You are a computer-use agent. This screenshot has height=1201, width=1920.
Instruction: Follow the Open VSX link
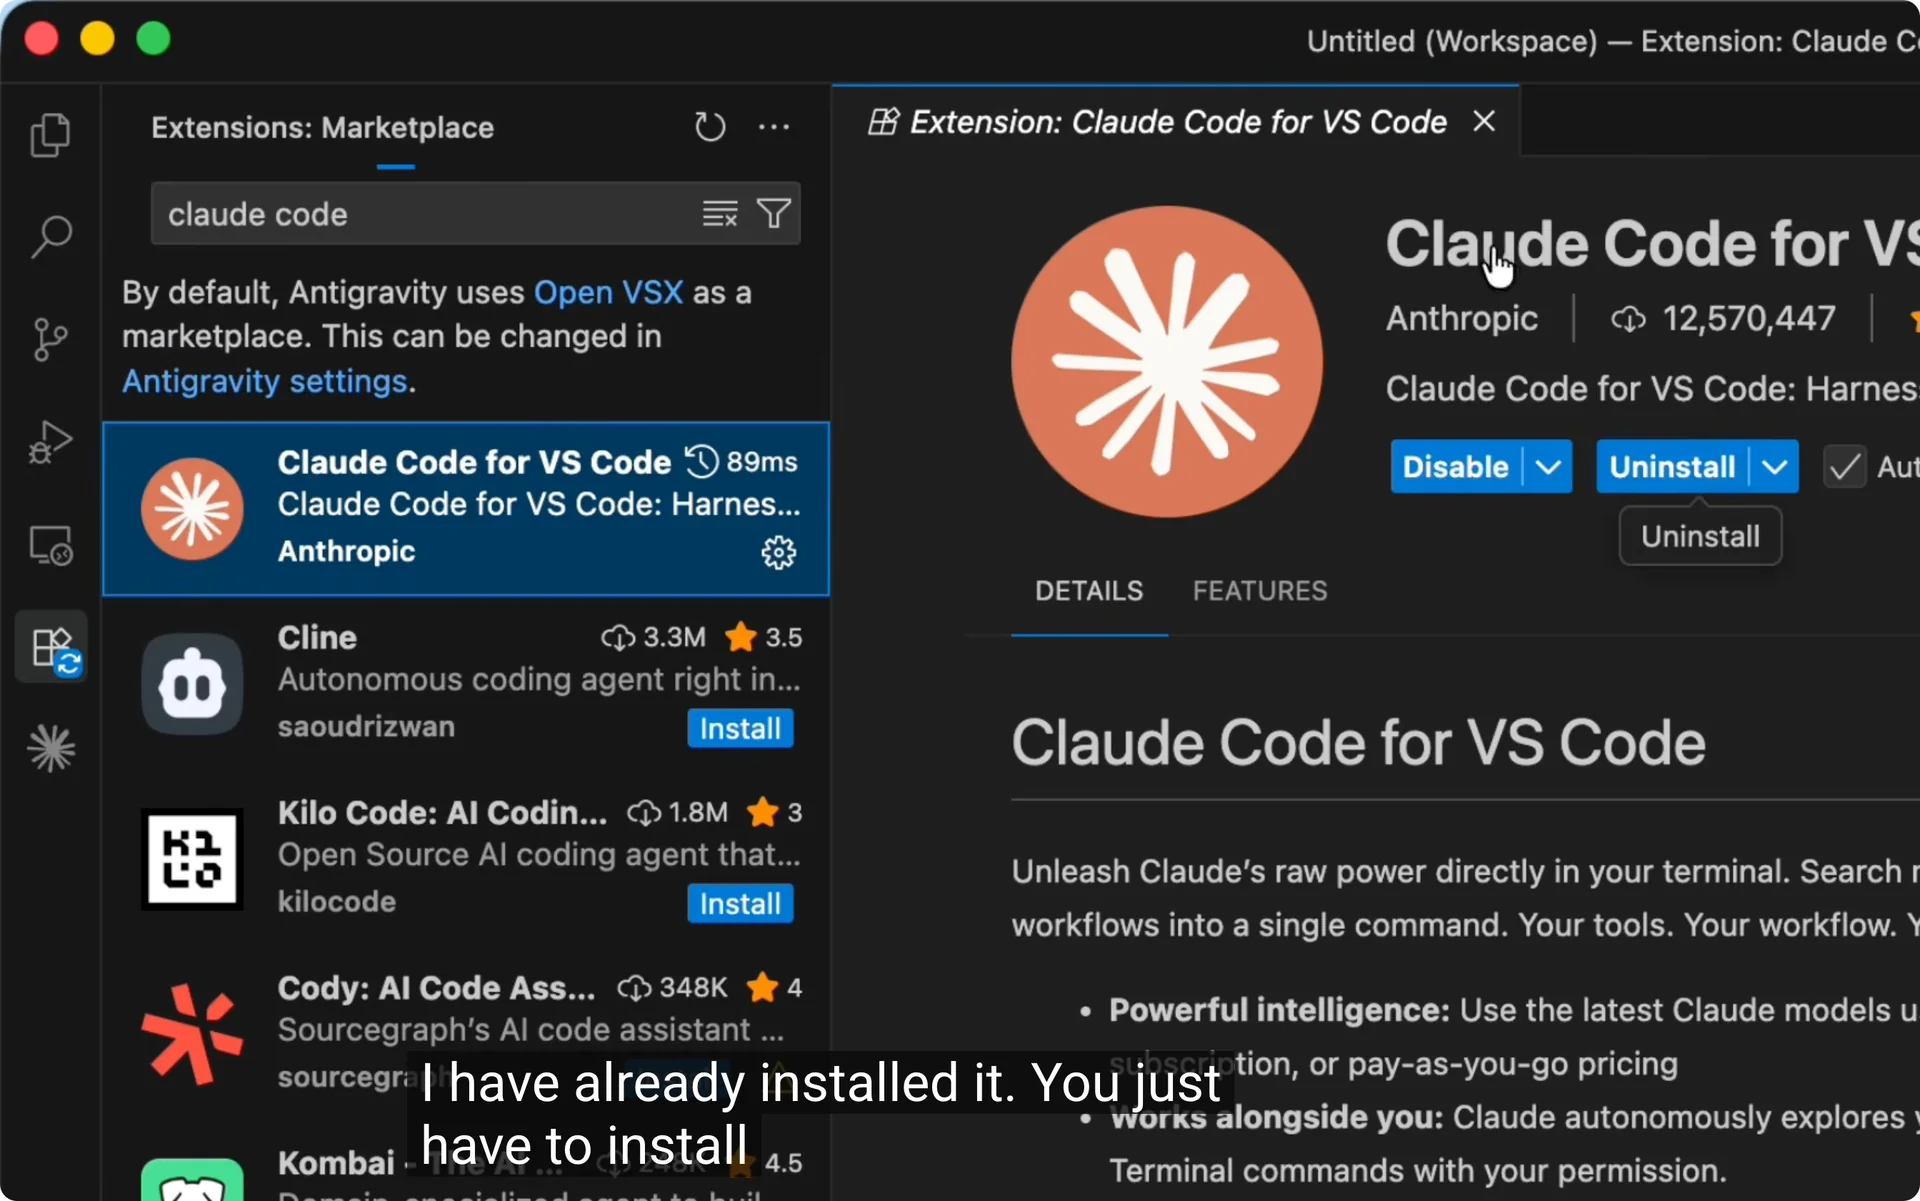608,292
